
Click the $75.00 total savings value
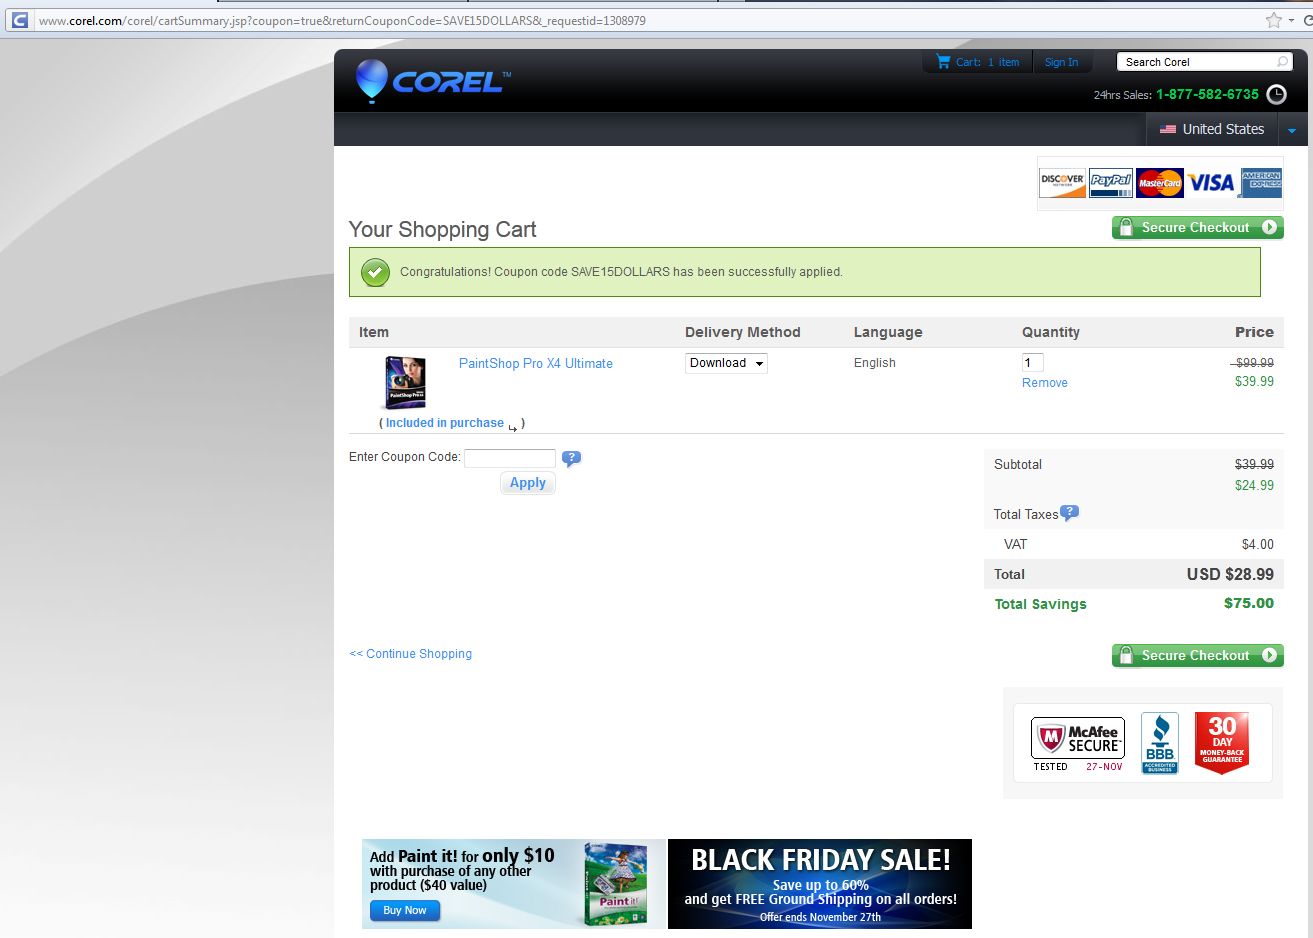pos(1249,603)
